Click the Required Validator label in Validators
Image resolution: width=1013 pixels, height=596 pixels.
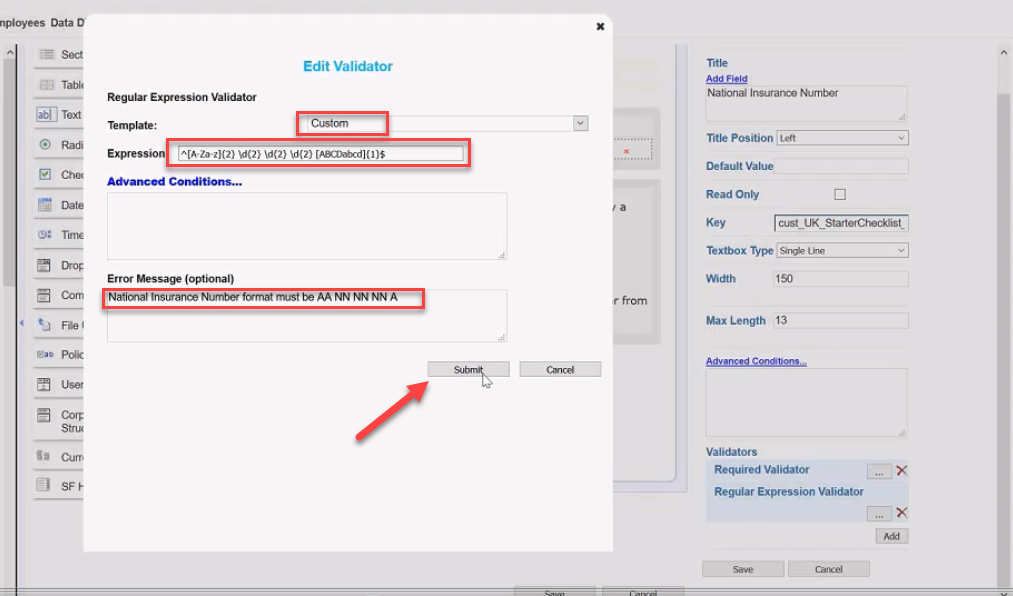pyautogui.click(x=762, y=469)
